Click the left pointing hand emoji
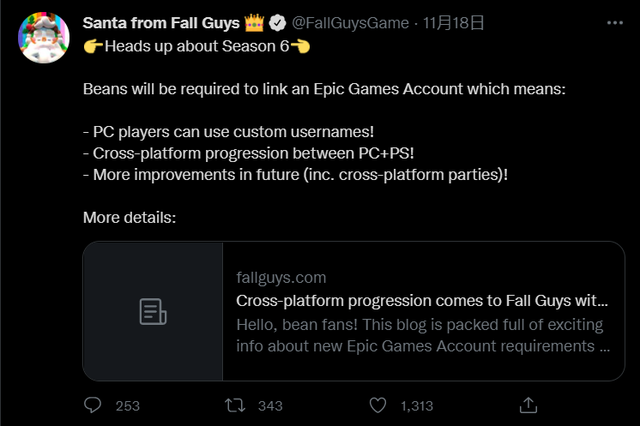Screen dimensions: 640x426 coord(300,47)
